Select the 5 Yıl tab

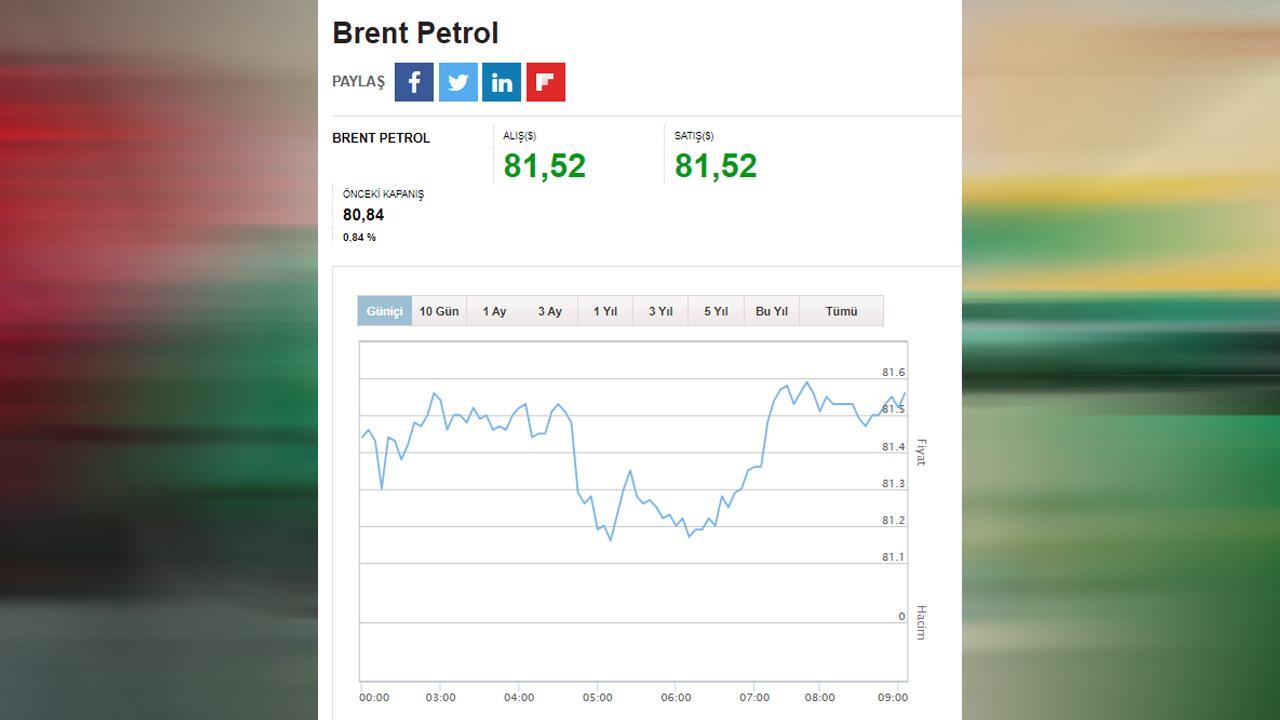[716, 311]
